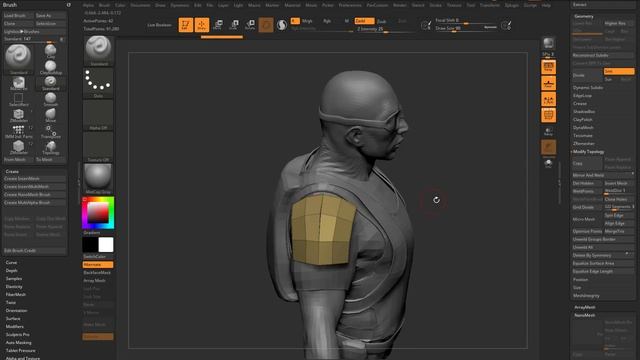Image resolution: width=640 pixels, height=360 pixels.
Task: Select the Topology brush
Action: (51, 147)
